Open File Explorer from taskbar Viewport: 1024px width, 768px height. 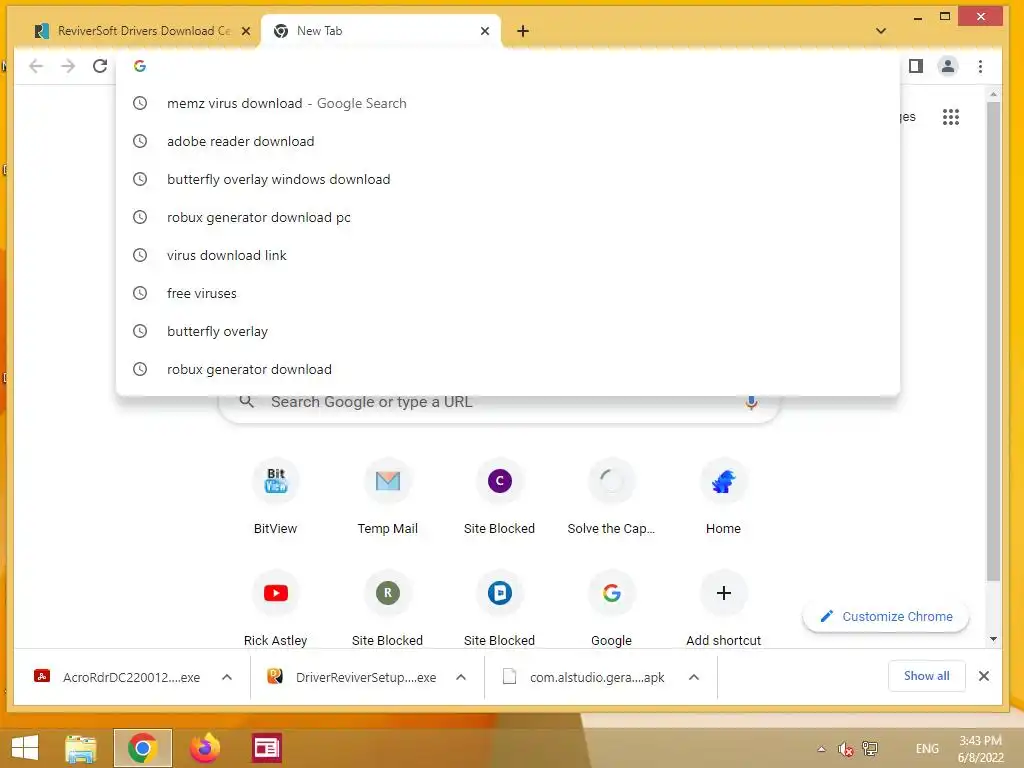pos(81,748)
